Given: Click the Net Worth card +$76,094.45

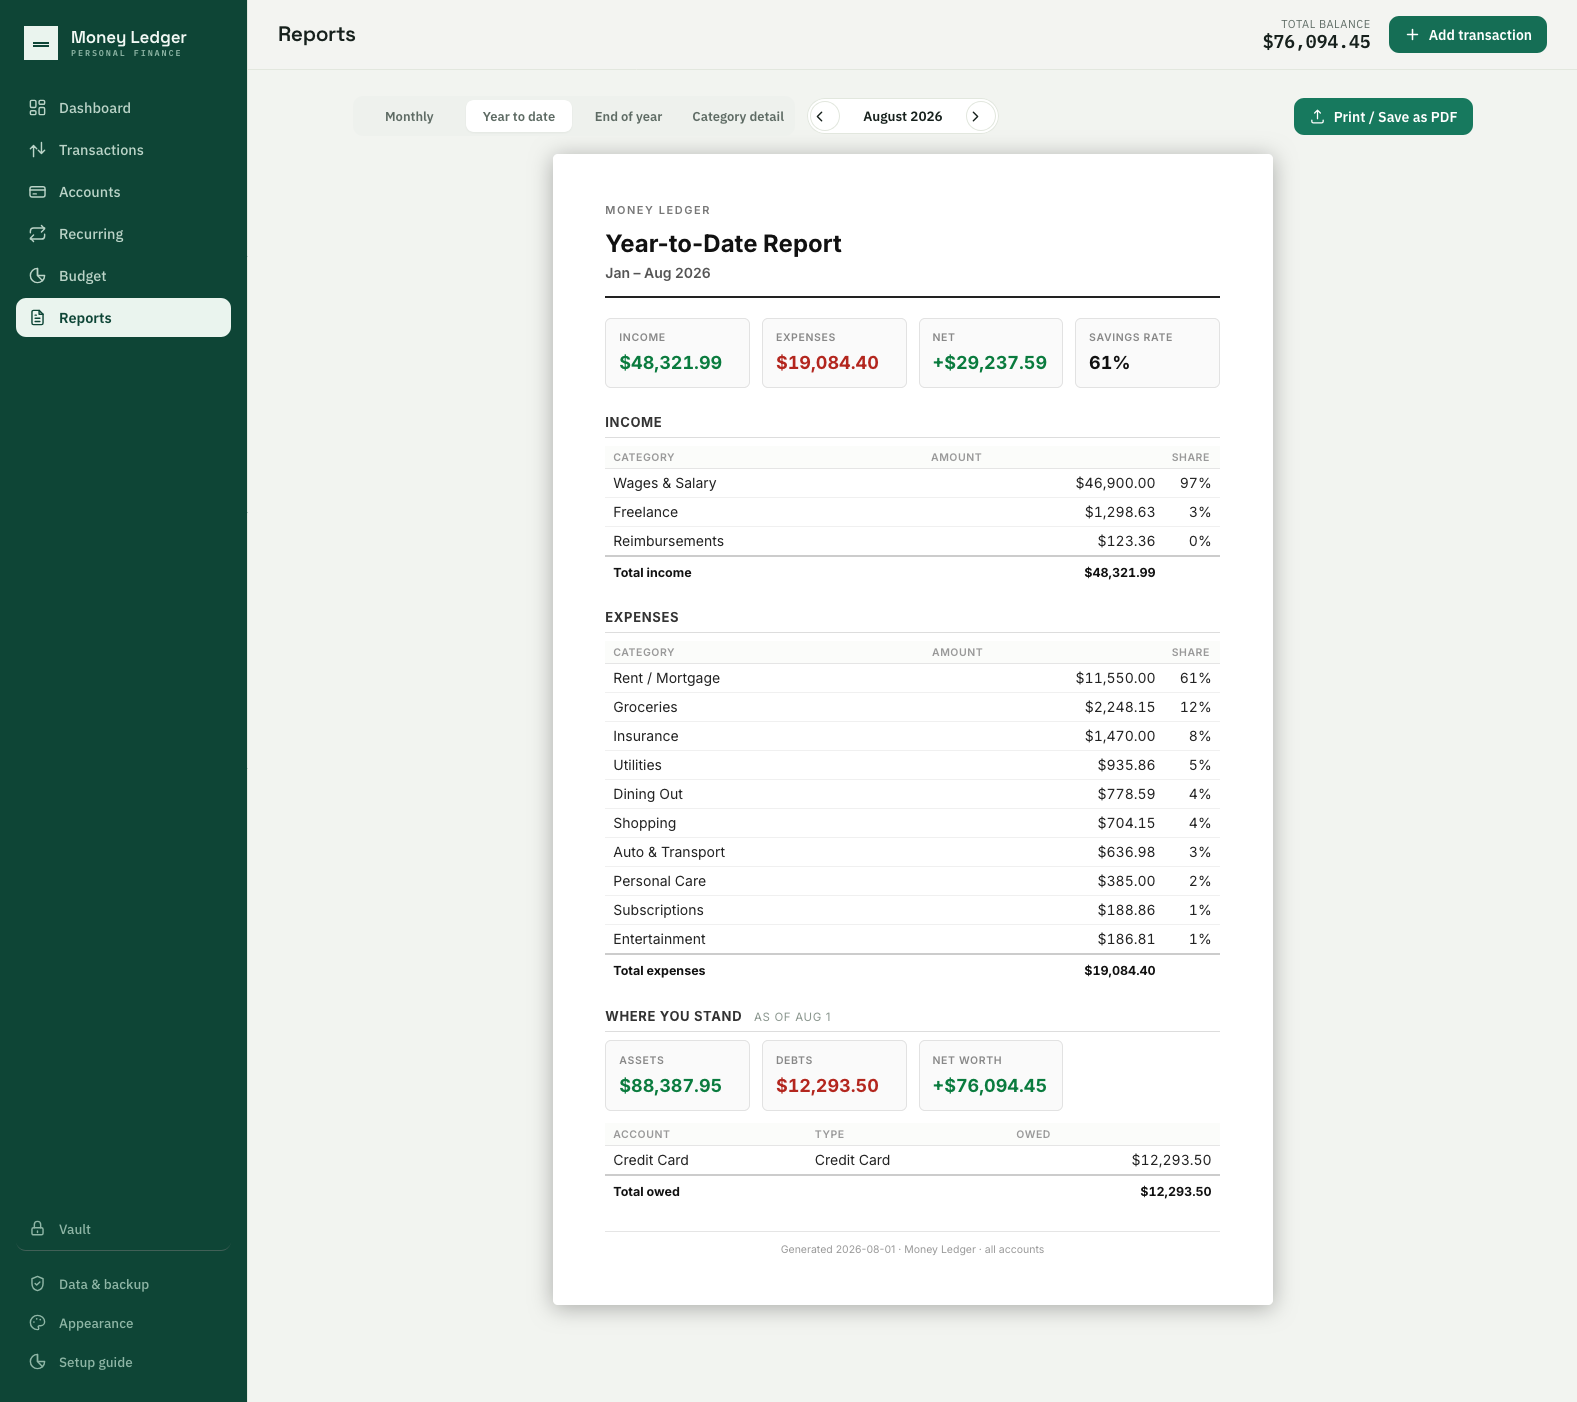Looking at the screenshot, I should click(991, 1075).
